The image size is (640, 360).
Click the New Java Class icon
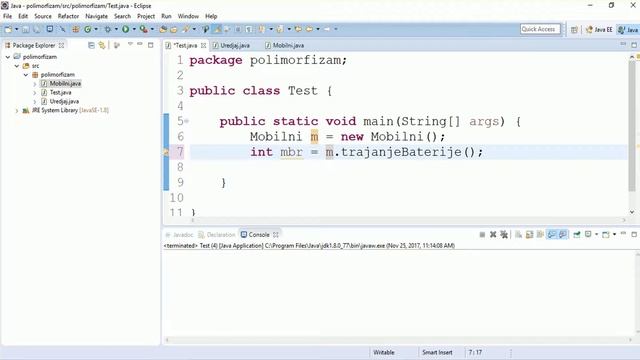point(88,29)
